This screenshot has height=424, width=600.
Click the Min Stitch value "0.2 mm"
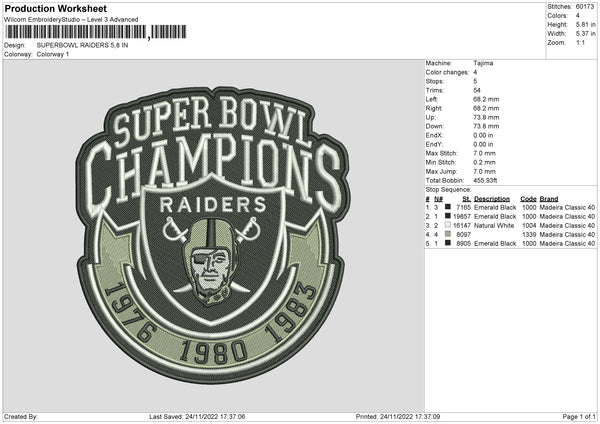click(x=484, y=162)
